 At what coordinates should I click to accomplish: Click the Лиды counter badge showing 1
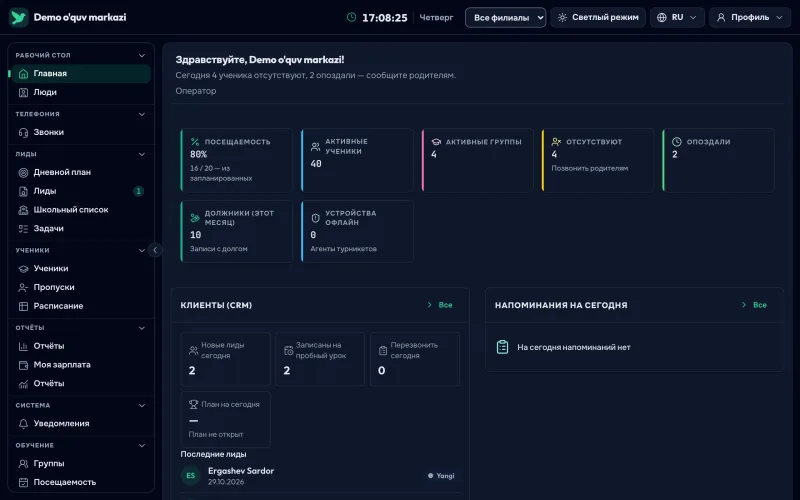click(138, 191)
